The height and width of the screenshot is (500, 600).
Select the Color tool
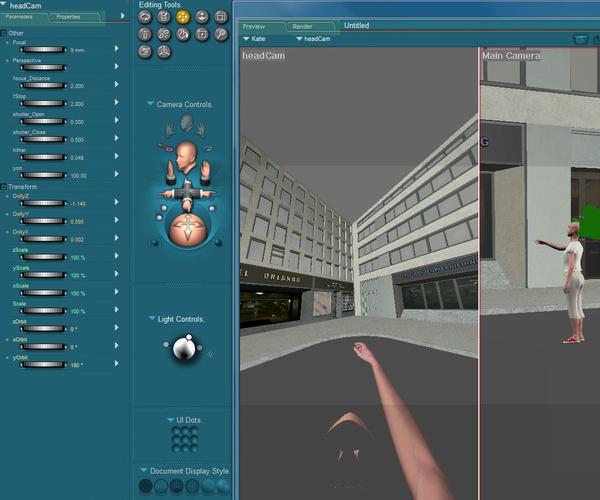183,34
